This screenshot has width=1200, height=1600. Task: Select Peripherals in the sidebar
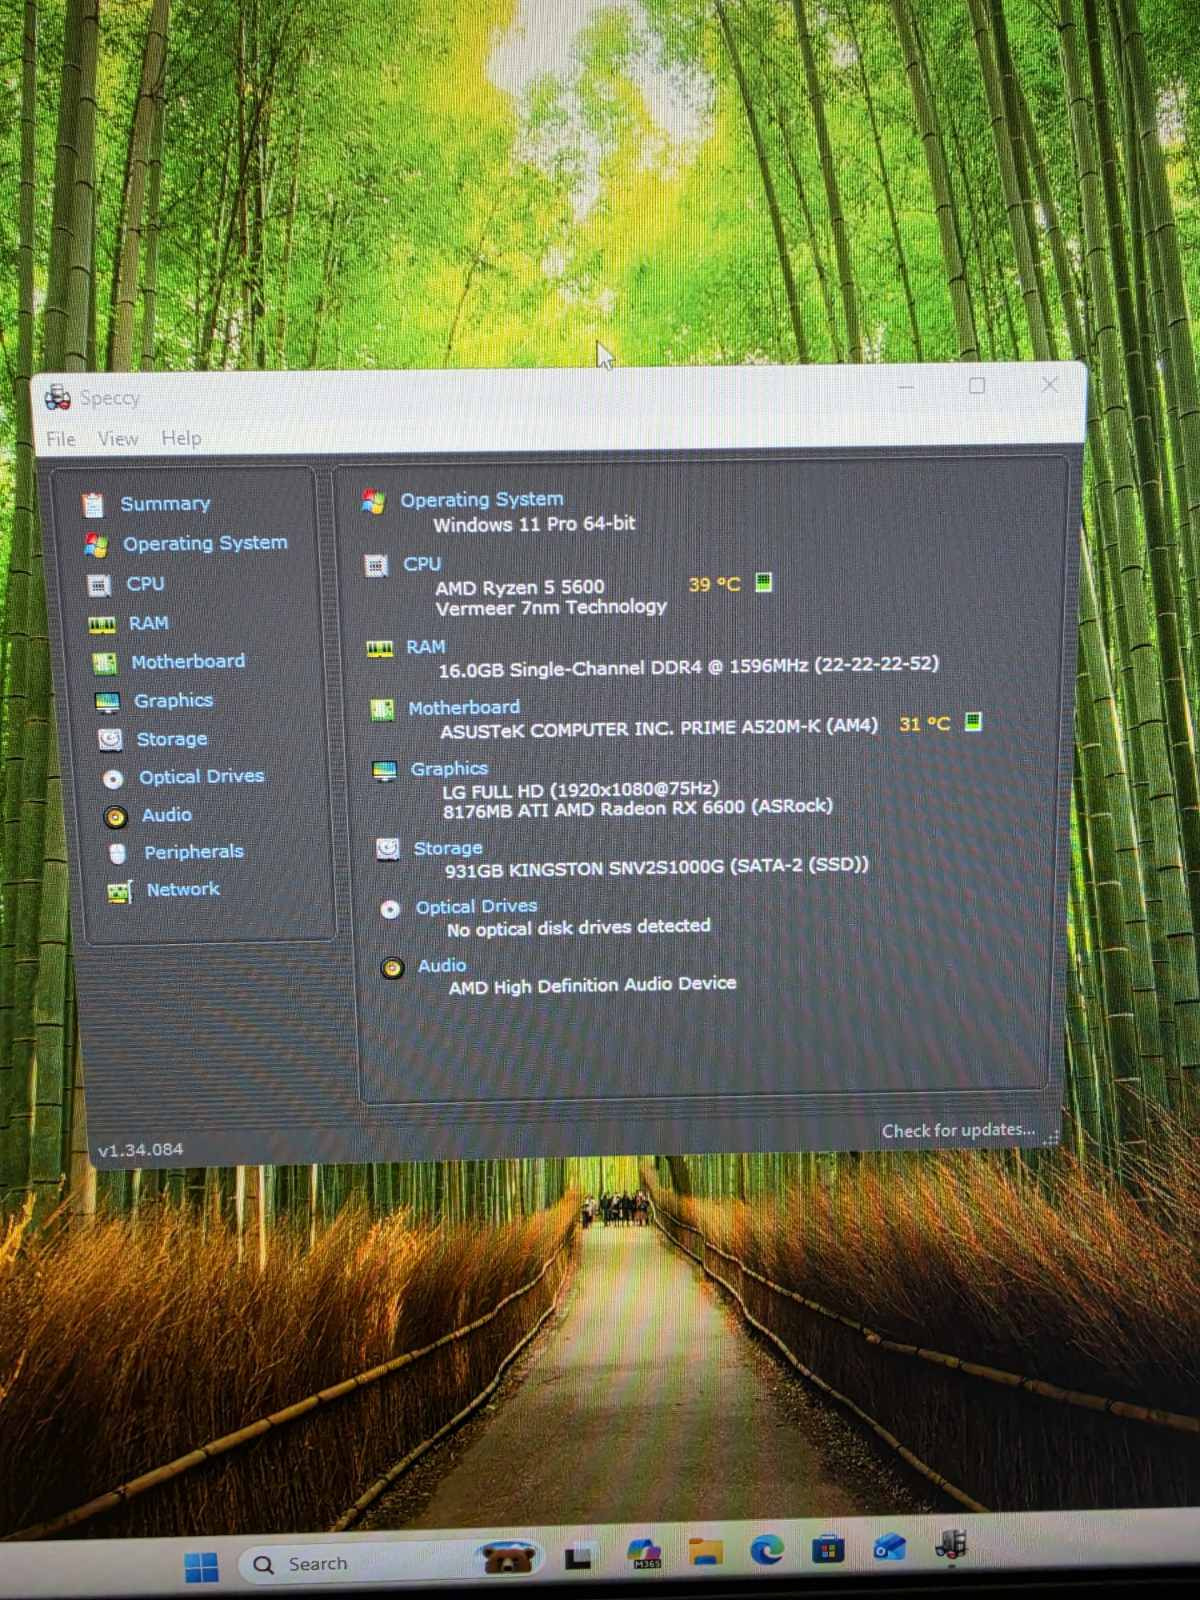coord(194,852)
